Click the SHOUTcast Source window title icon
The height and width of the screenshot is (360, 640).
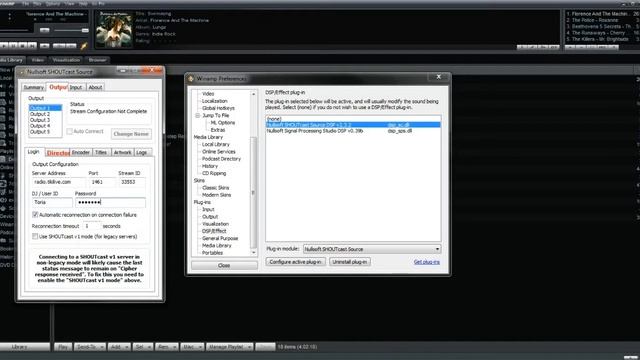pos(23,72)
